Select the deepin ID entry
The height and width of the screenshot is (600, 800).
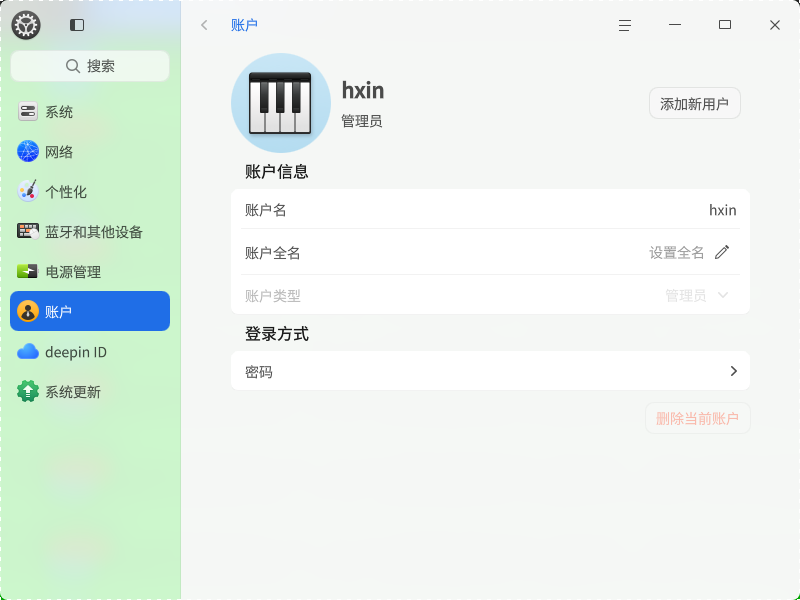pos(90,352)
